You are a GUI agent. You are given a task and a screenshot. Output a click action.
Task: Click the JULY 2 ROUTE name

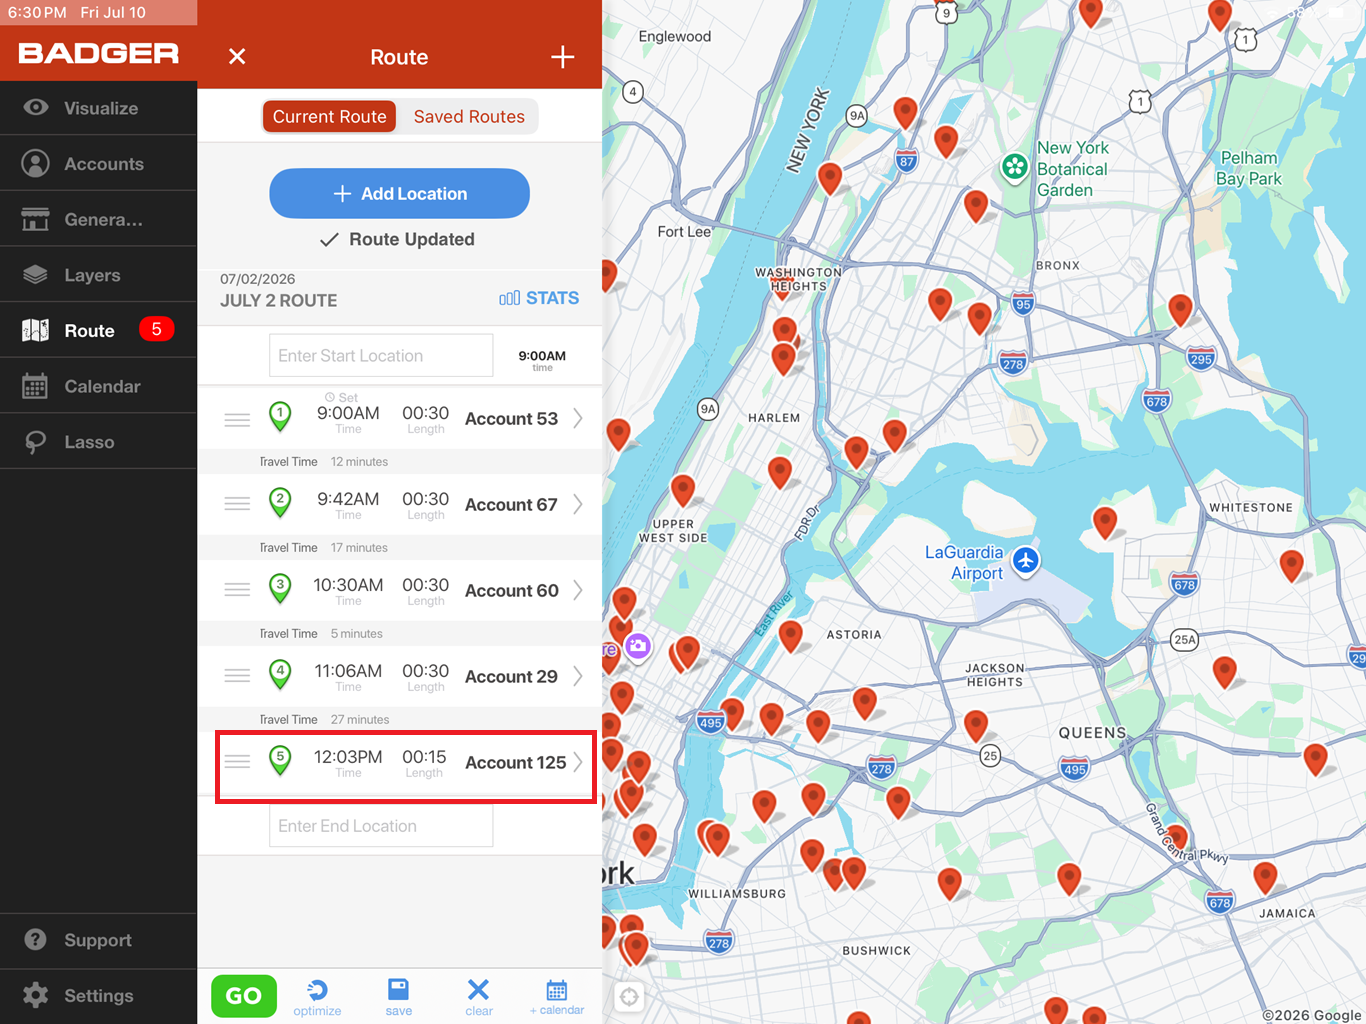coord(279,300)
